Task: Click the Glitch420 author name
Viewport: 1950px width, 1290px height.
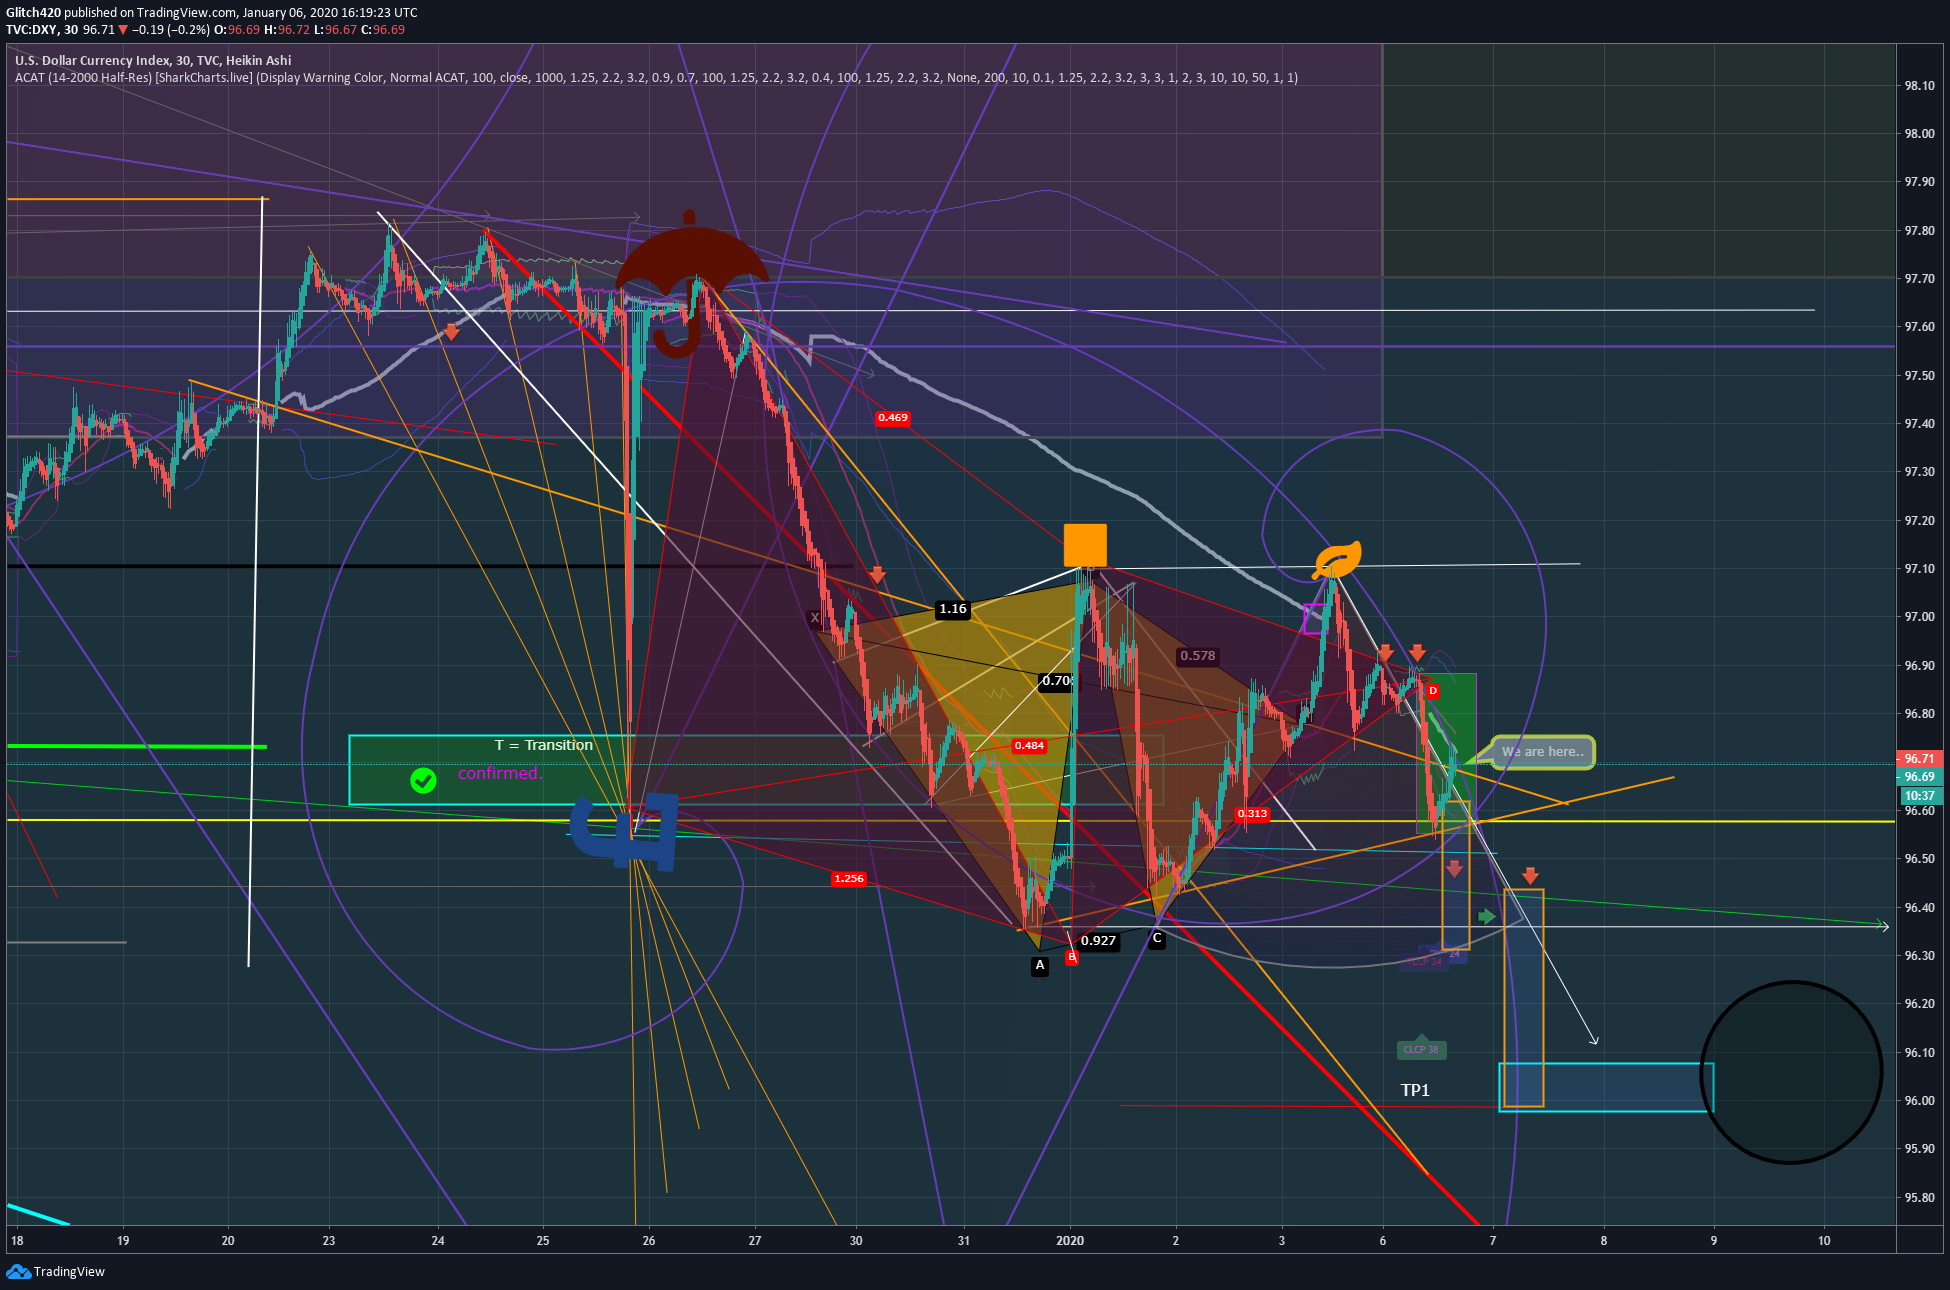Action: (x=33, y=13)
